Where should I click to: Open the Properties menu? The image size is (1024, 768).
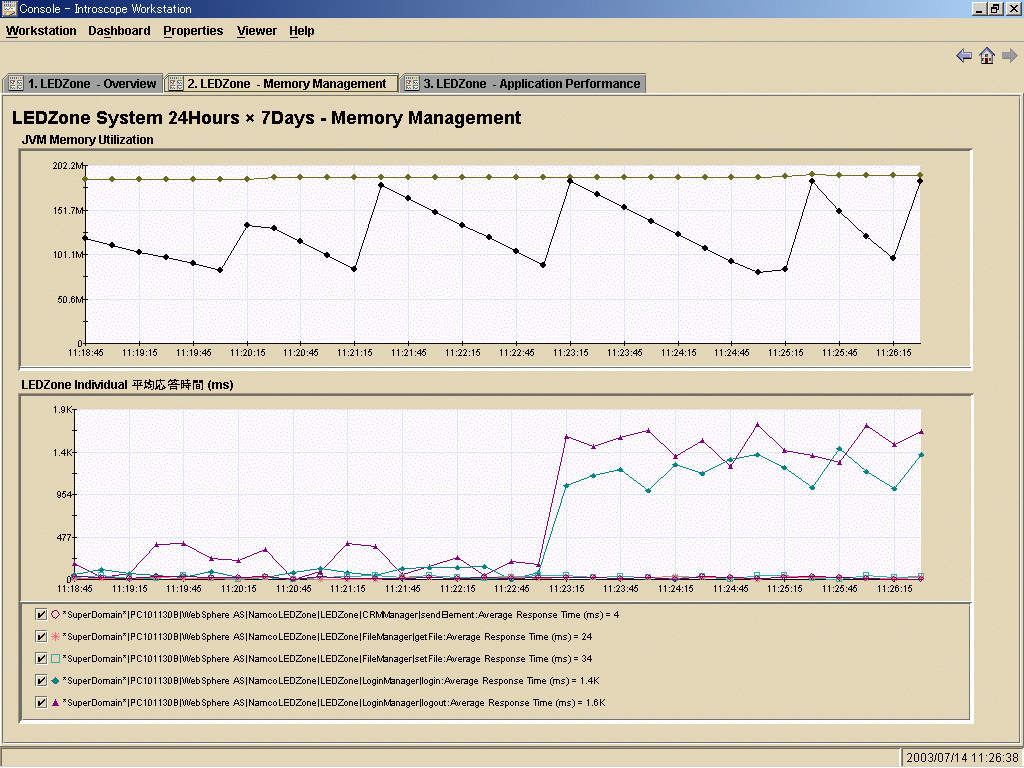(x=193, y=31)
